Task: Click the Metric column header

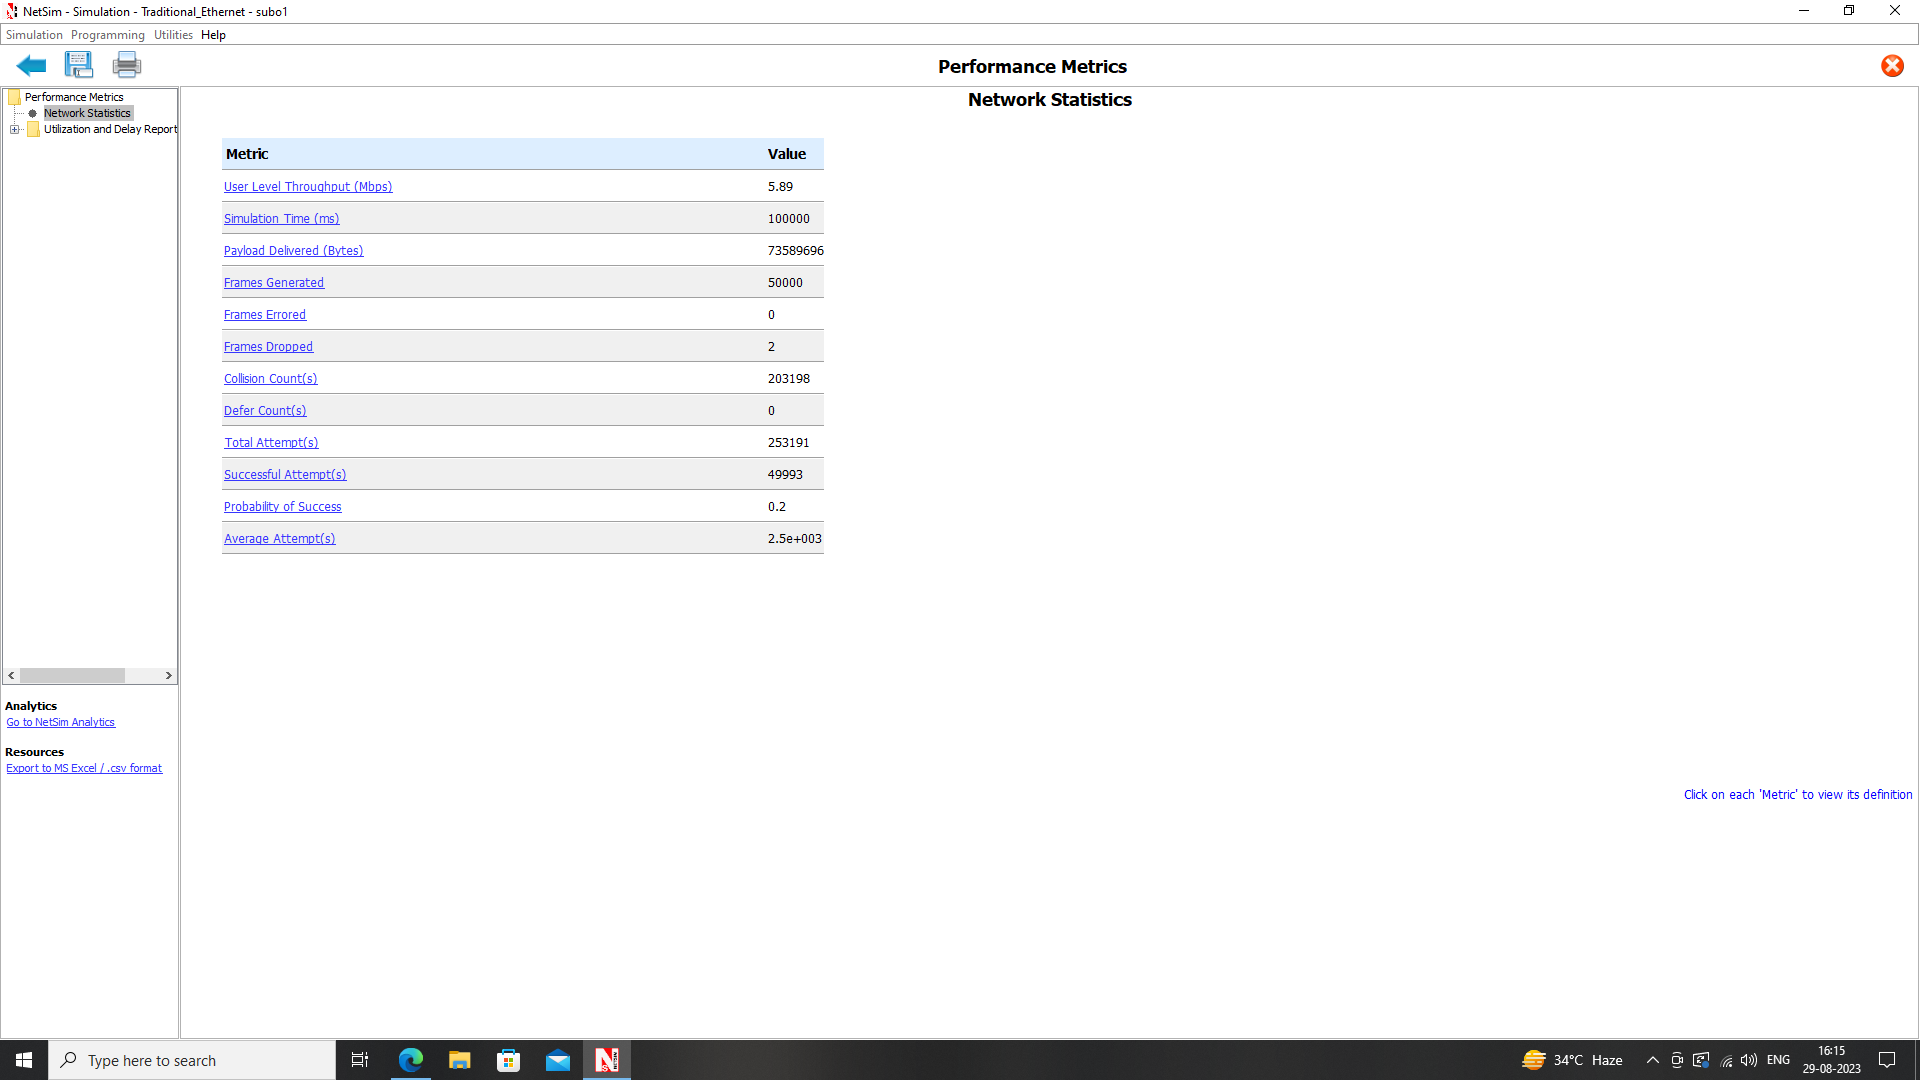Action: (x=247, y=154)
